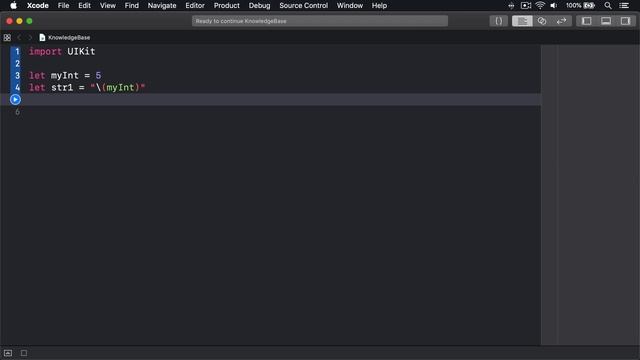Run the playground up to line 5

pos(15,99)
